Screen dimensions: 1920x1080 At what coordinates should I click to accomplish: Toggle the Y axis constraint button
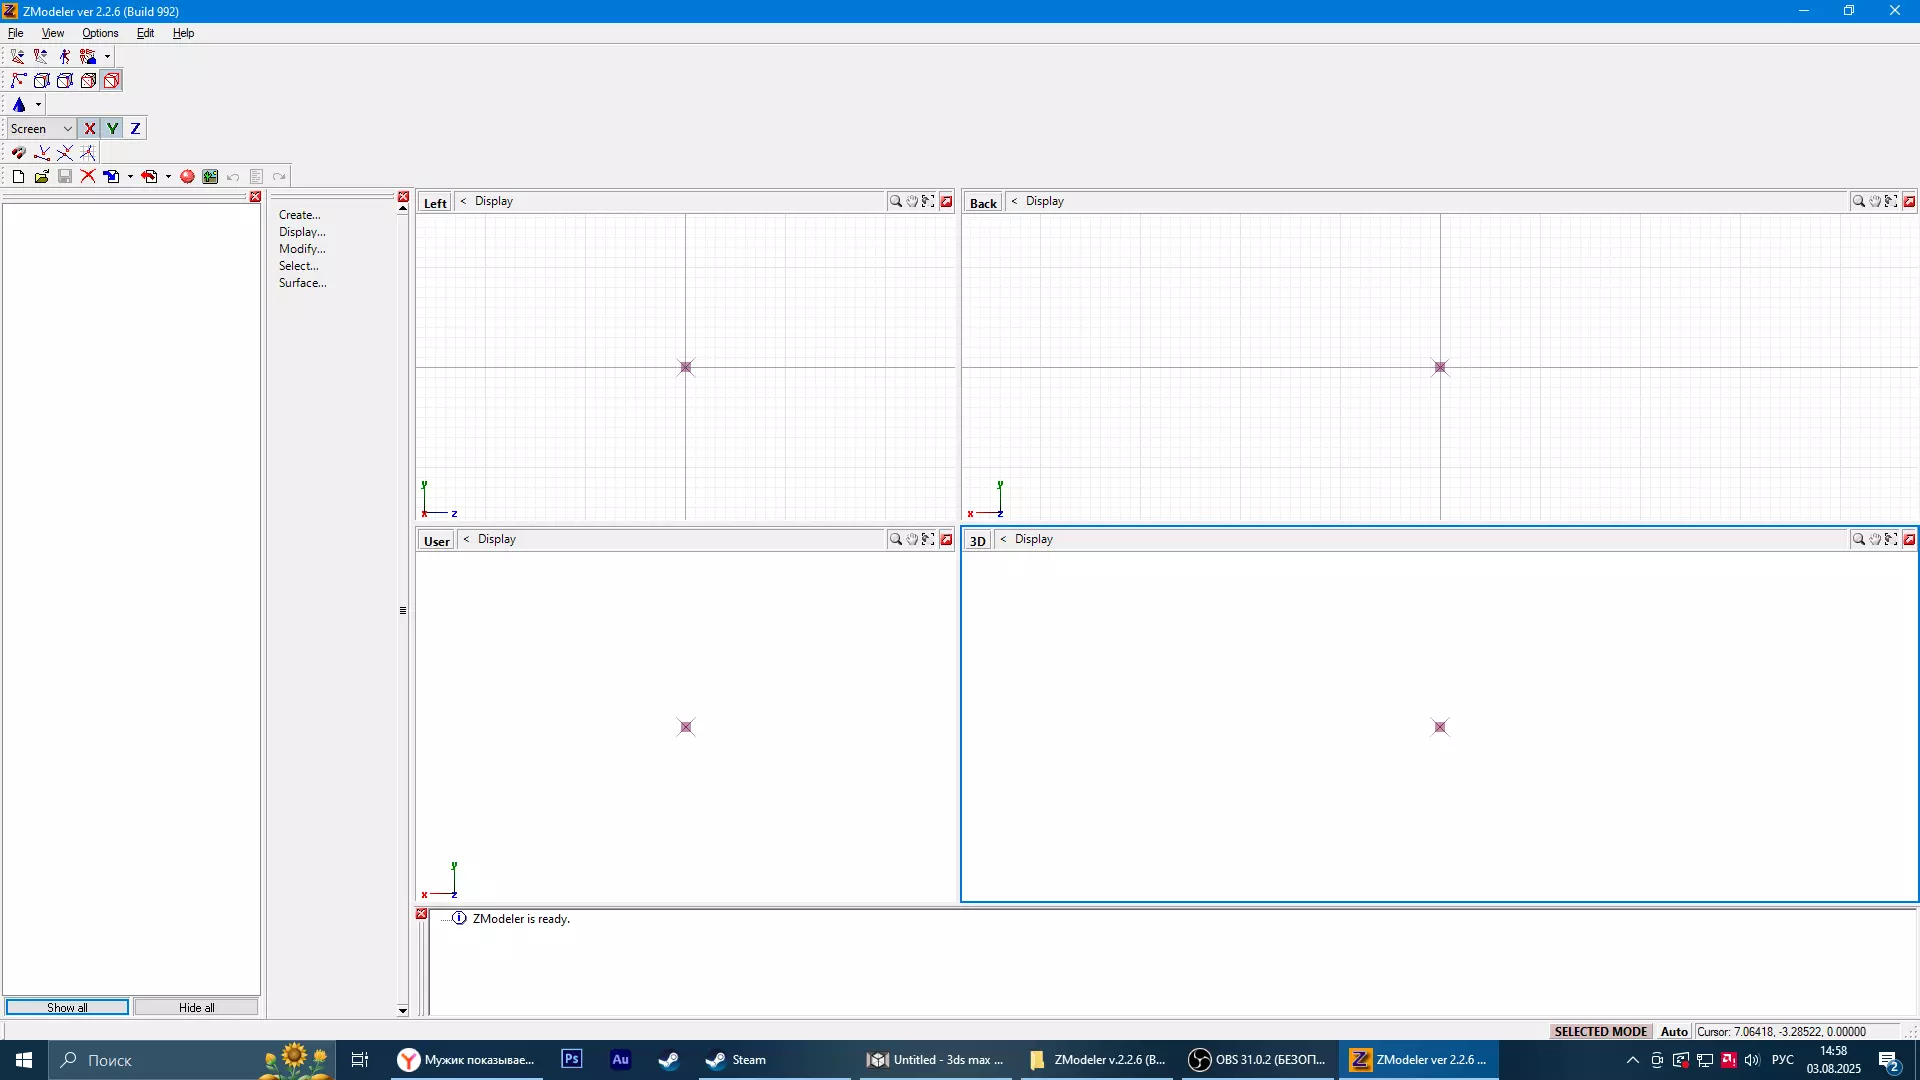point(113,129)
